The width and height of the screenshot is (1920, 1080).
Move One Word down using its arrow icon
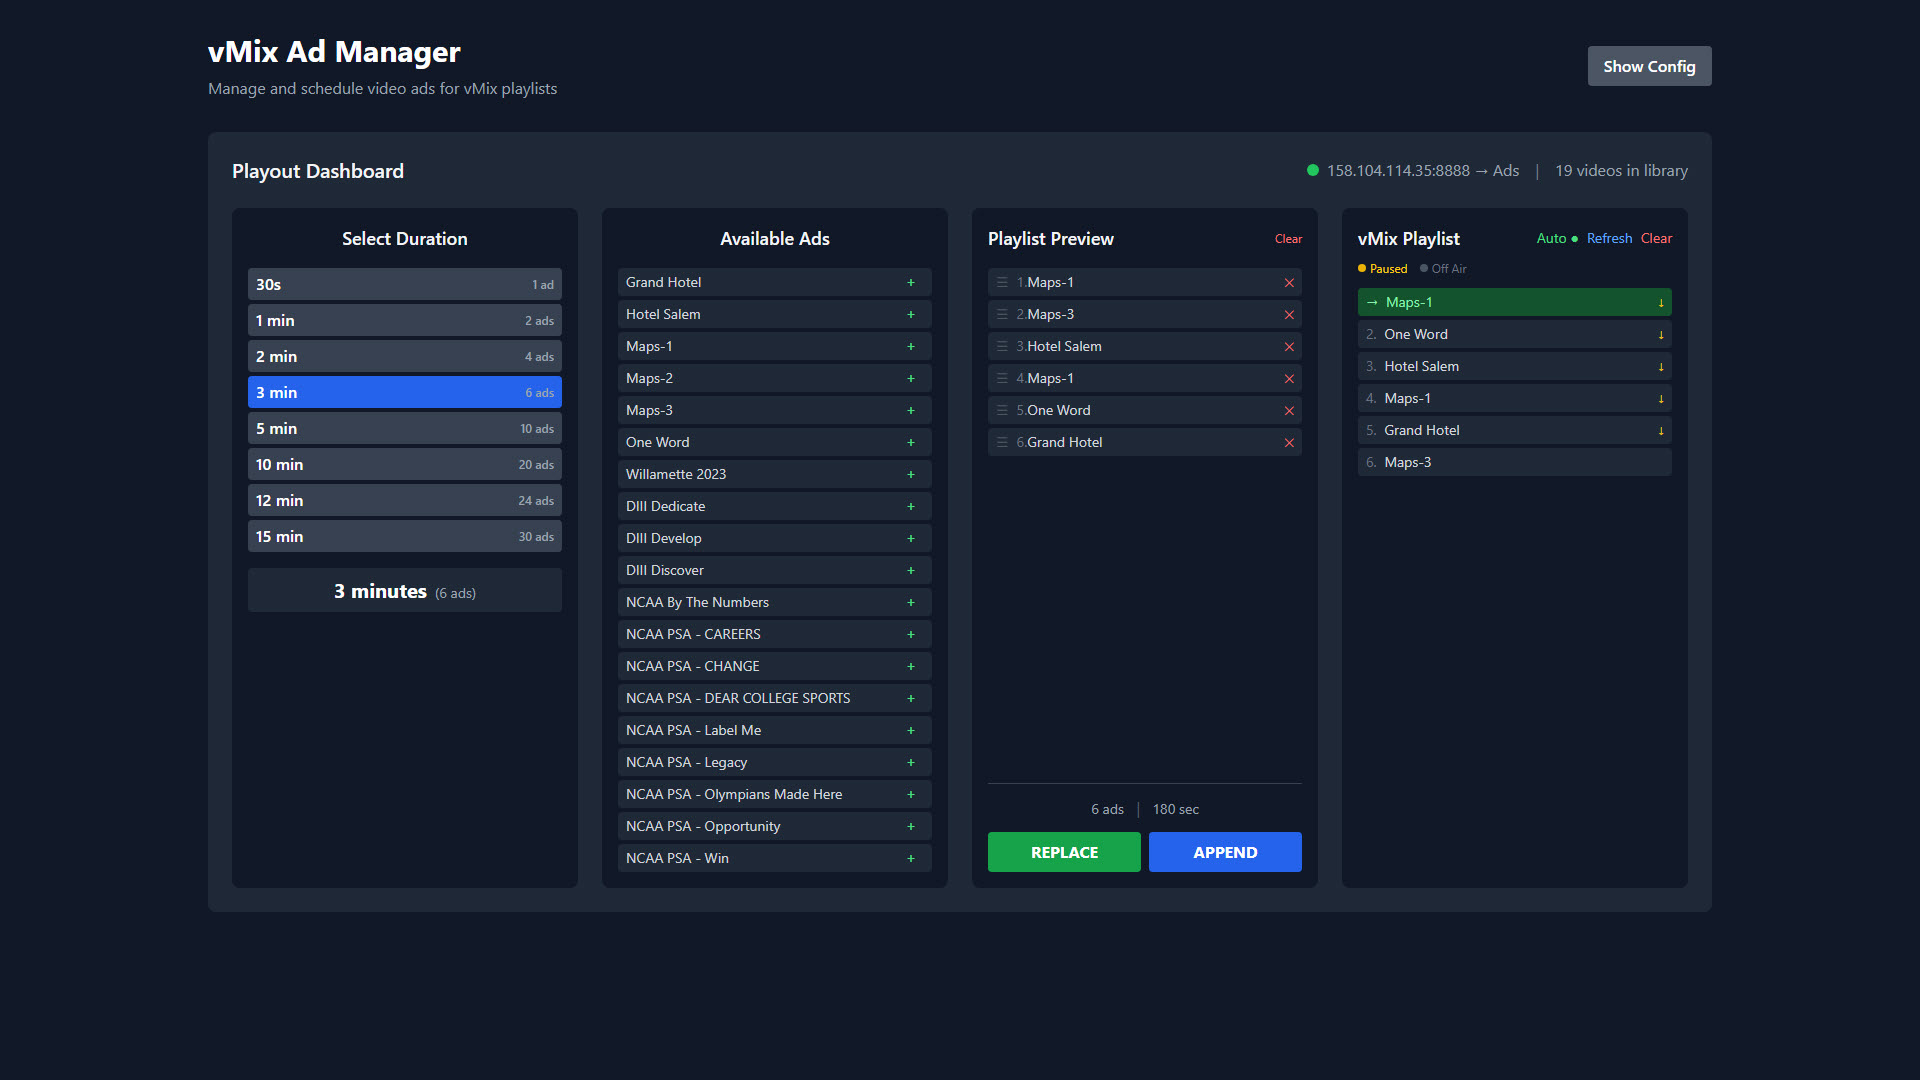(1660, 334)
